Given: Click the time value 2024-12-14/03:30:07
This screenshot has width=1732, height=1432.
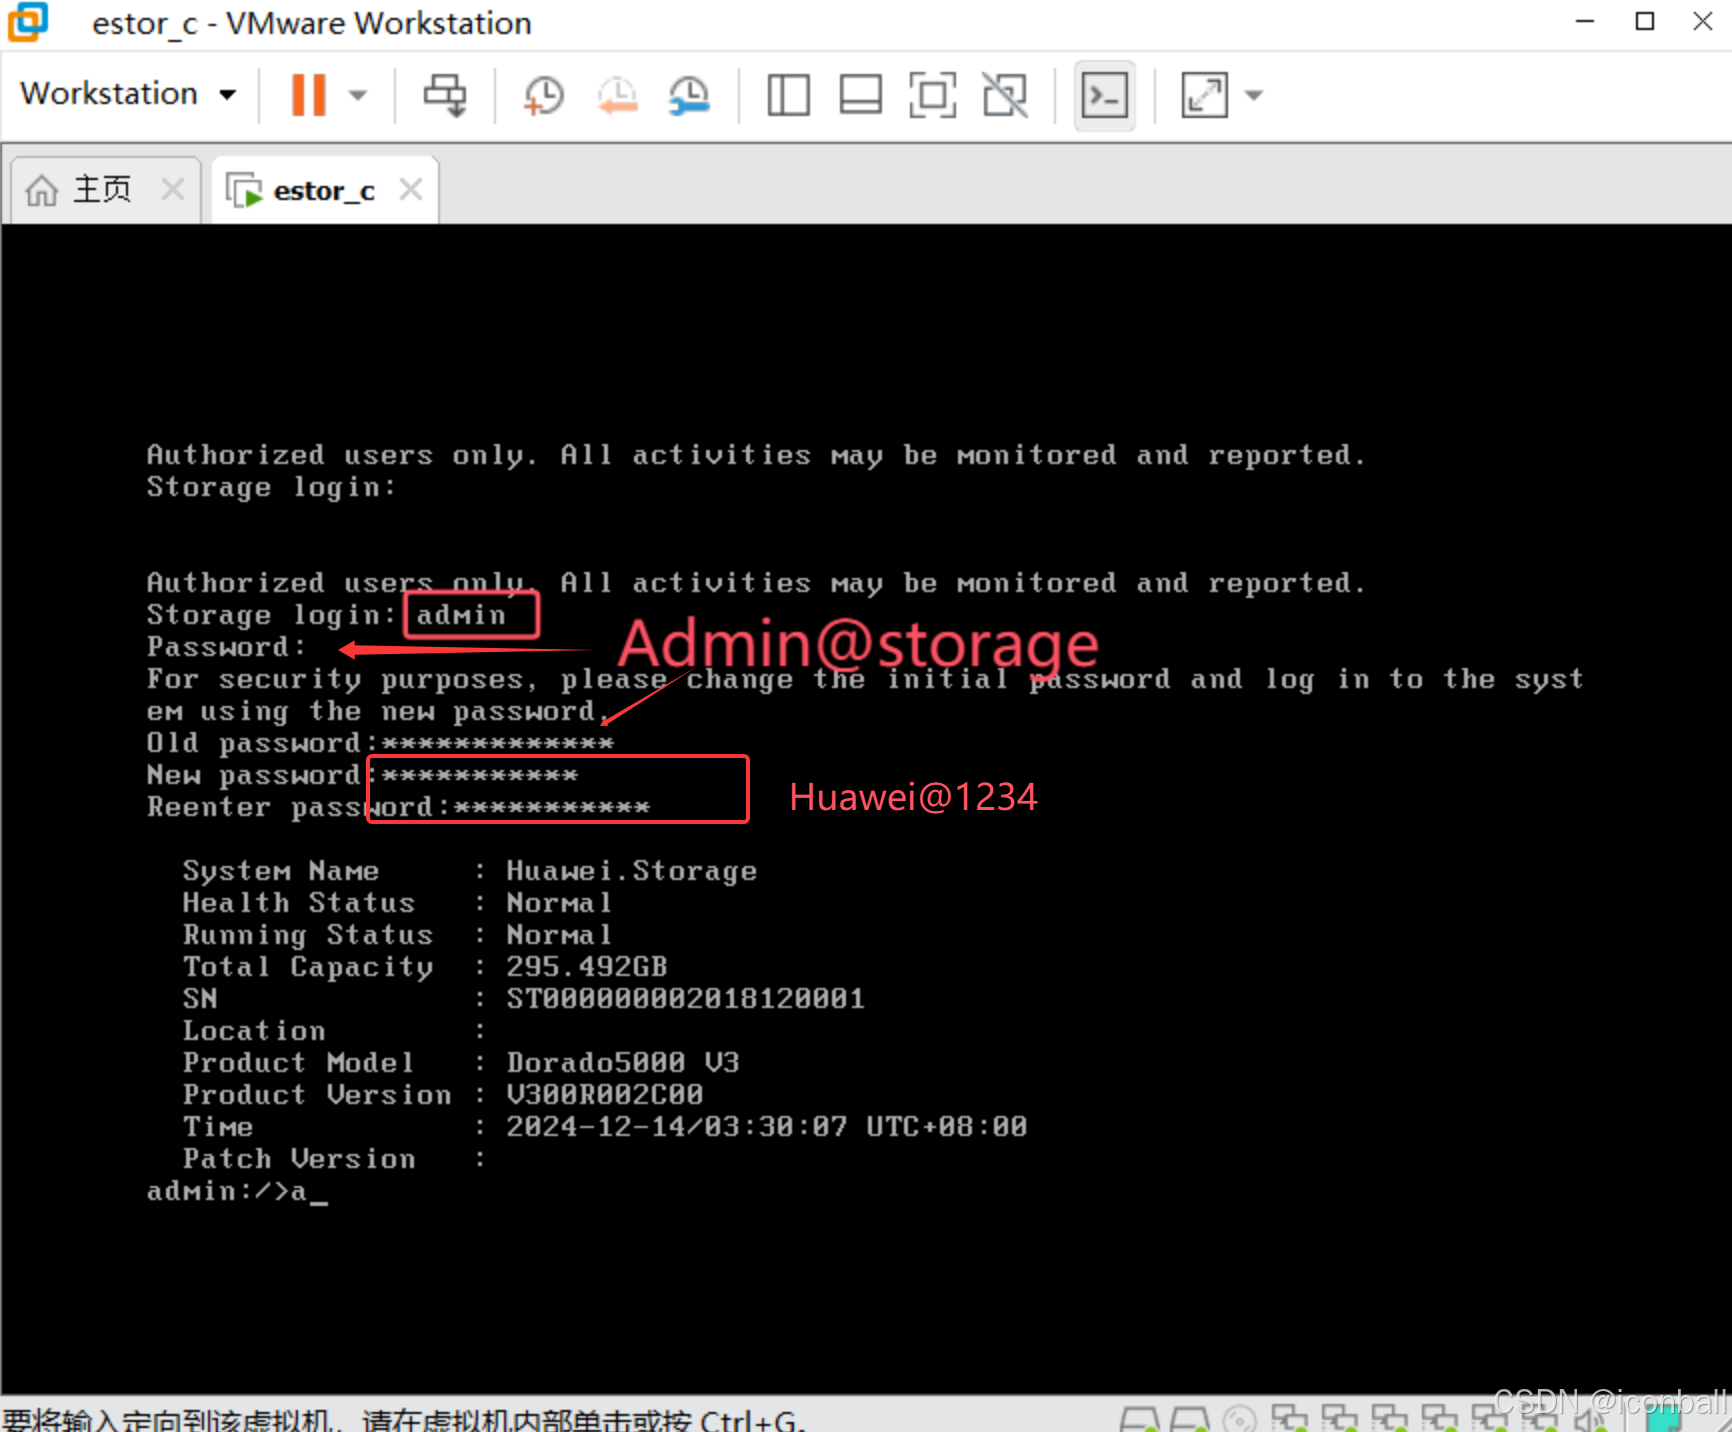Looking at the screenshot, I should (676, 1126).
